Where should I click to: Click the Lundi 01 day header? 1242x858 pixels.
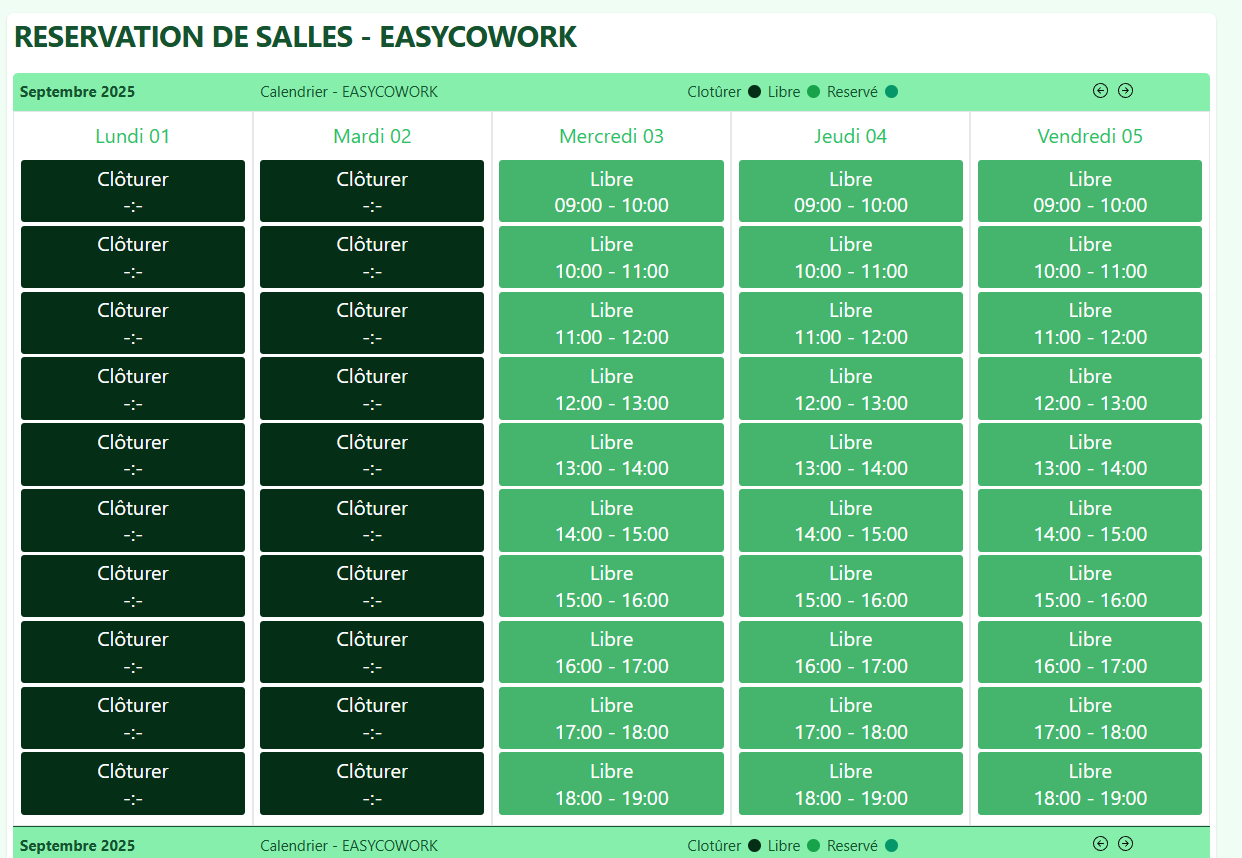(x=133, y=136)
